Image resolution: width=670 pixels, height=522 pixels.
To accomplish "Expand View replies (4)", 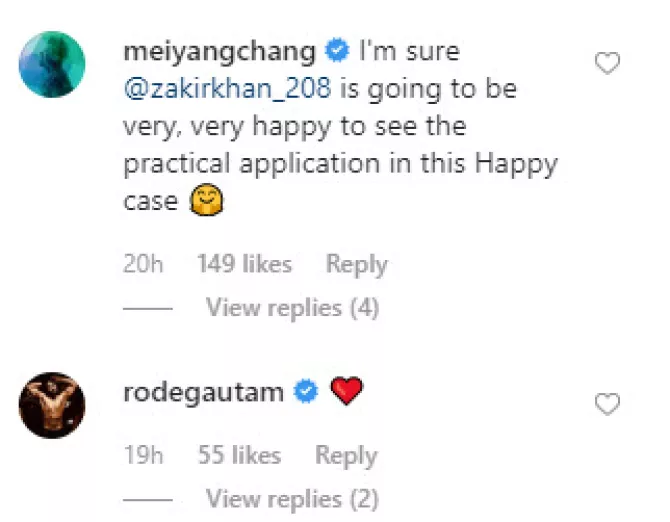I will [292, 308].
